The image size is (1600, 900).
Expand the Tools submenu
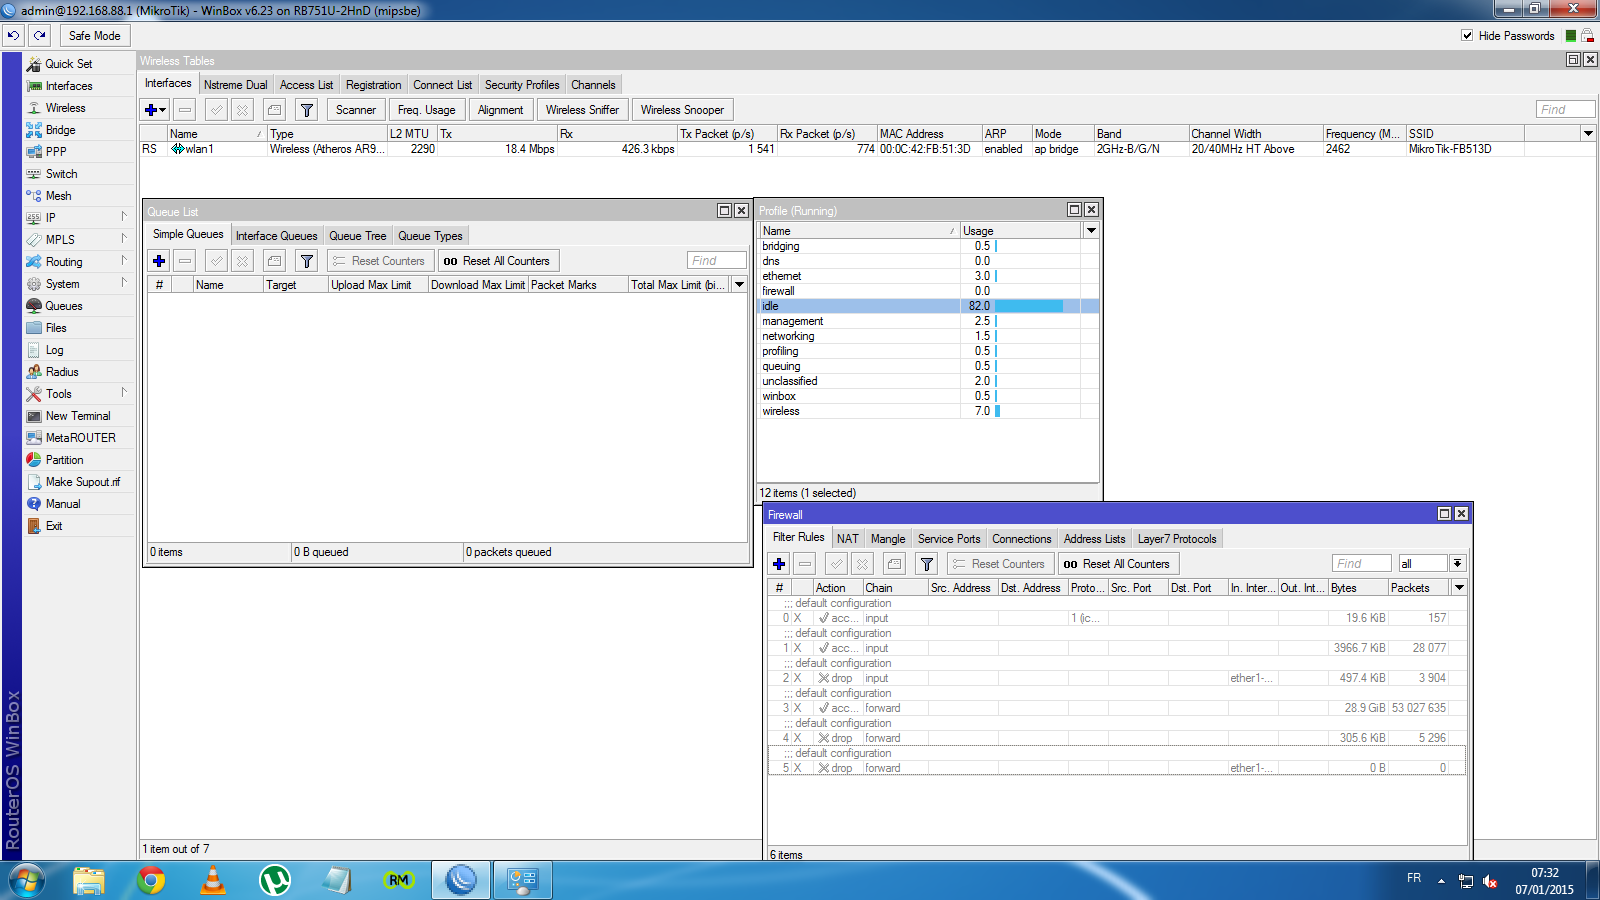[x=124, y=393]
